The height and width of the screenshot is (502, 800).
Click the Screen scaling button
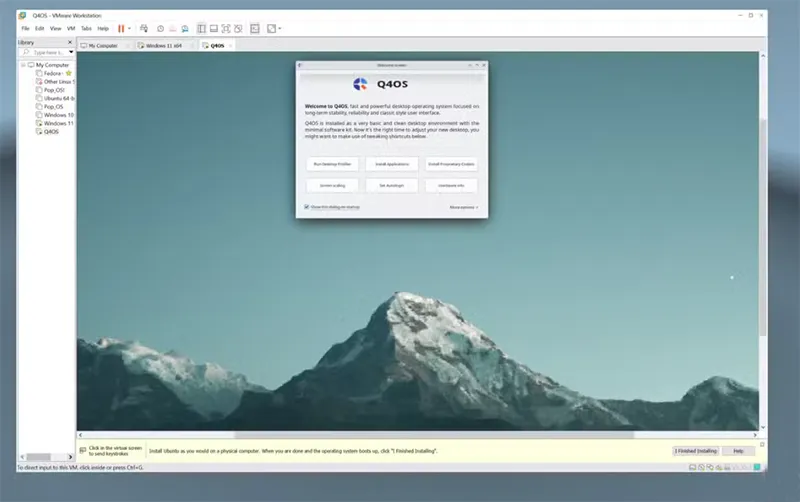pyautogui.click(x=332, y=185)
